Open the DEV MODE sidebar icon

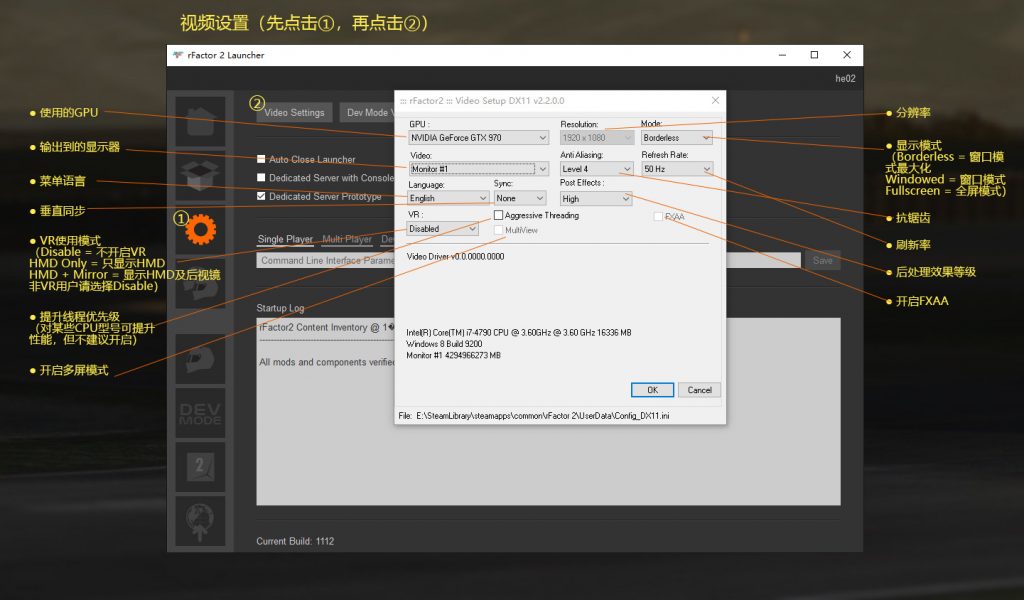(x=200, y=413)
